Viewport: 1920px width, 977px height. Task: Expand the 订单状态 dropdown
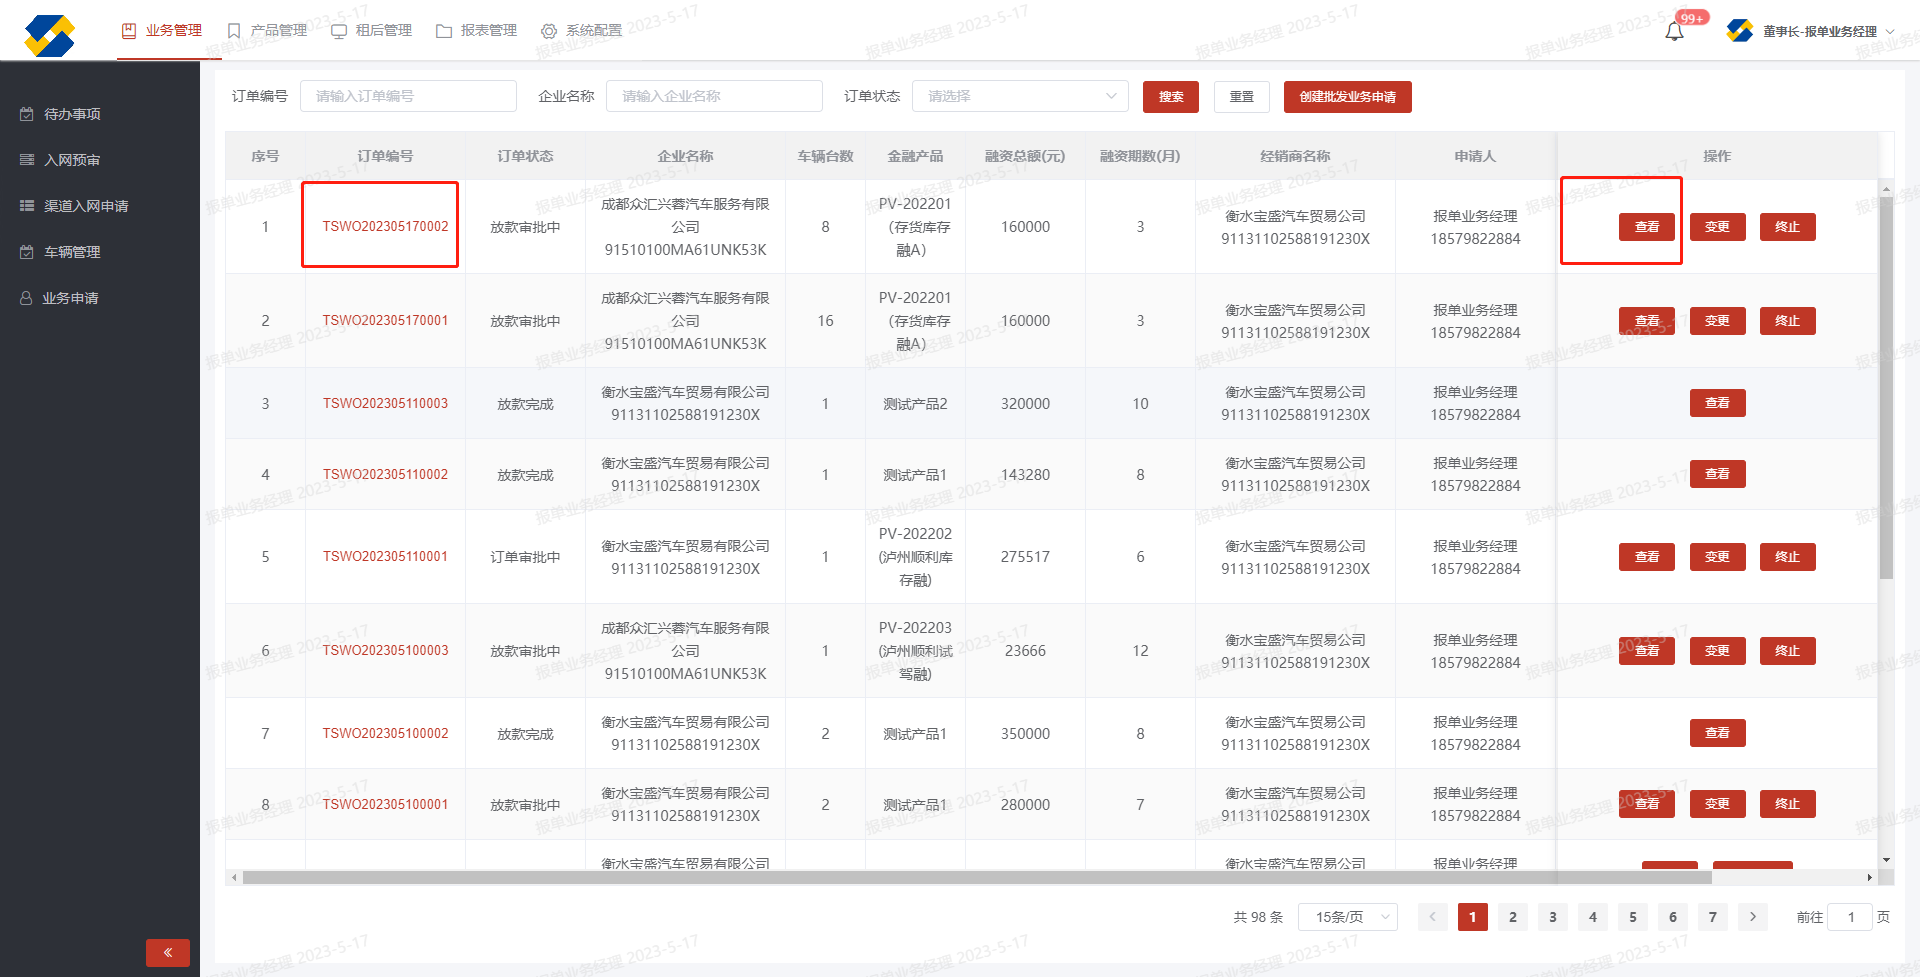coord(1020,96)
